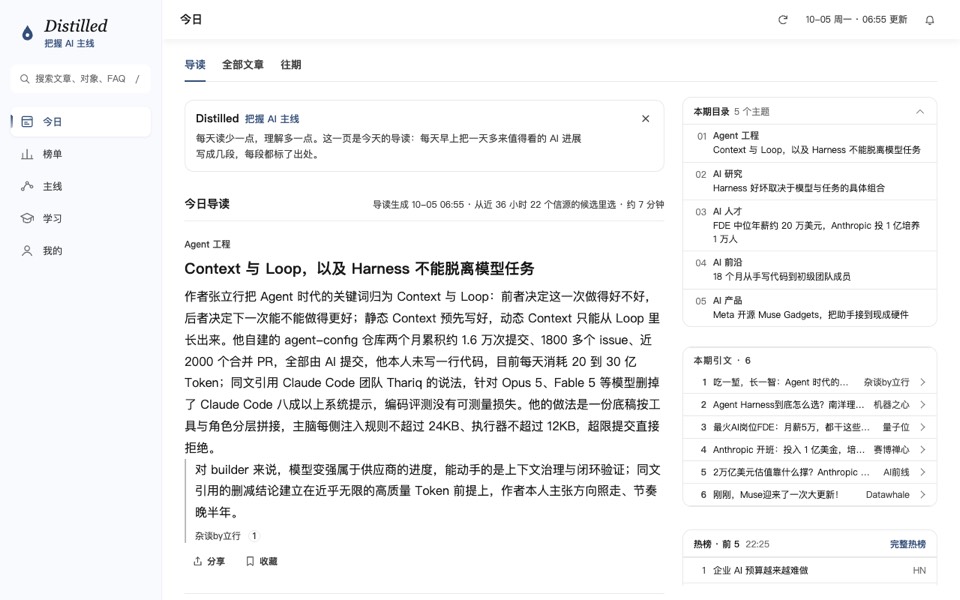Image resolution: width=960 pixels, height=600 pixels.
Task: Open citation 6 chevron Datawhale
Action: (923, 495)
